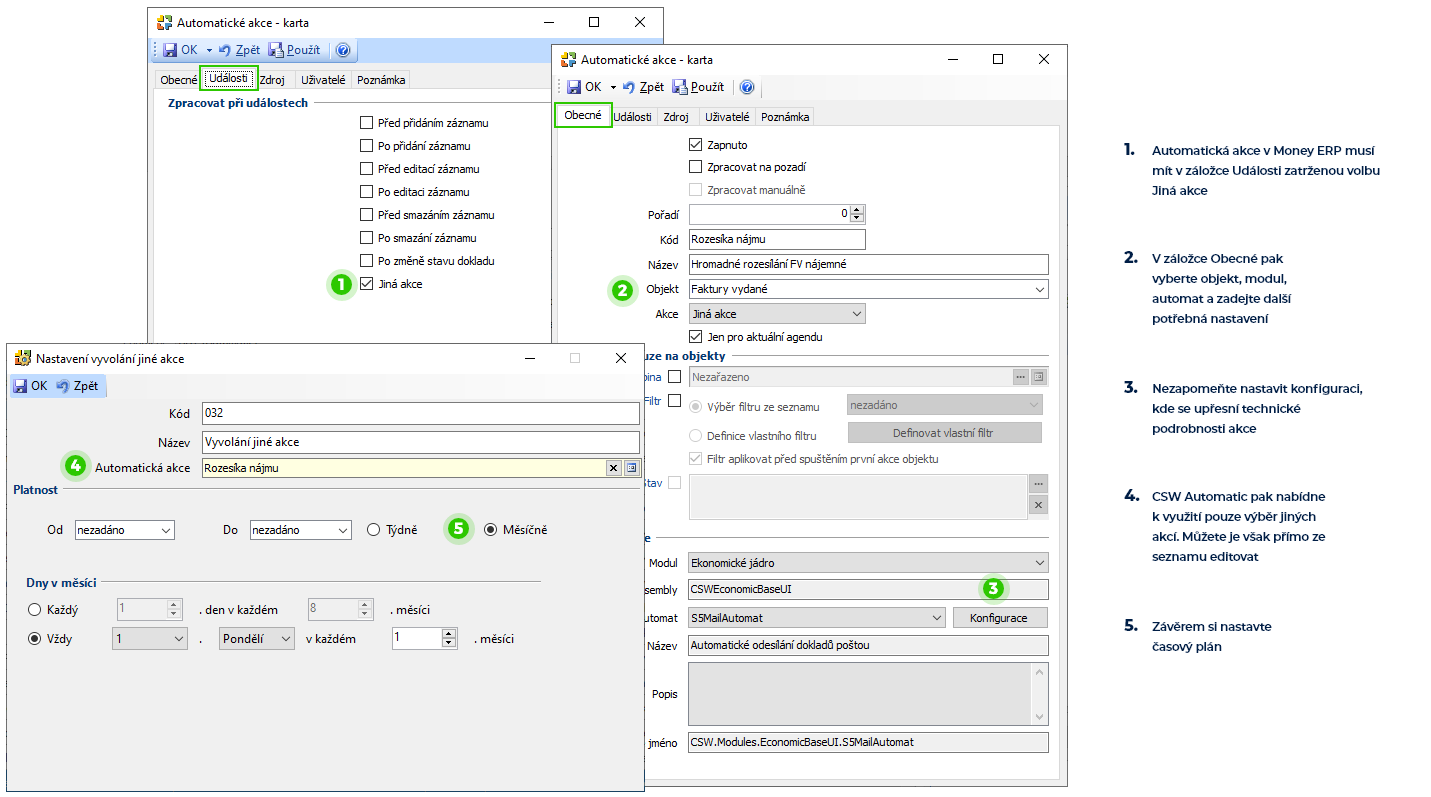Enable Zpracovat na pozadí checkbox
This screenshot has width=1431, height=797.
tap(696, 167)
